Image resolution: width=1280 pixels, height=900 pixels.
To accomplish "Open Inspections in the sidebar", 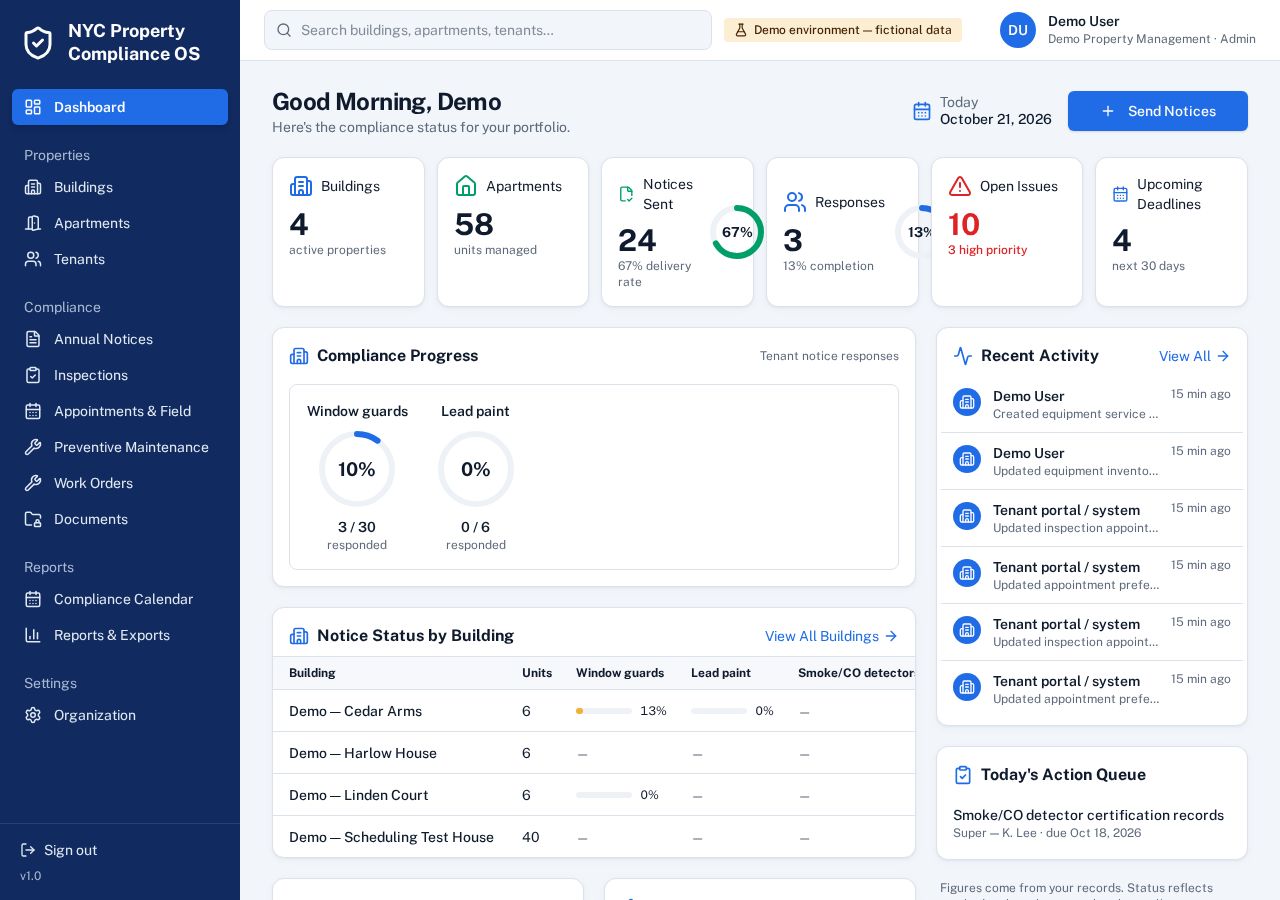I will click(x=120, y=375).
